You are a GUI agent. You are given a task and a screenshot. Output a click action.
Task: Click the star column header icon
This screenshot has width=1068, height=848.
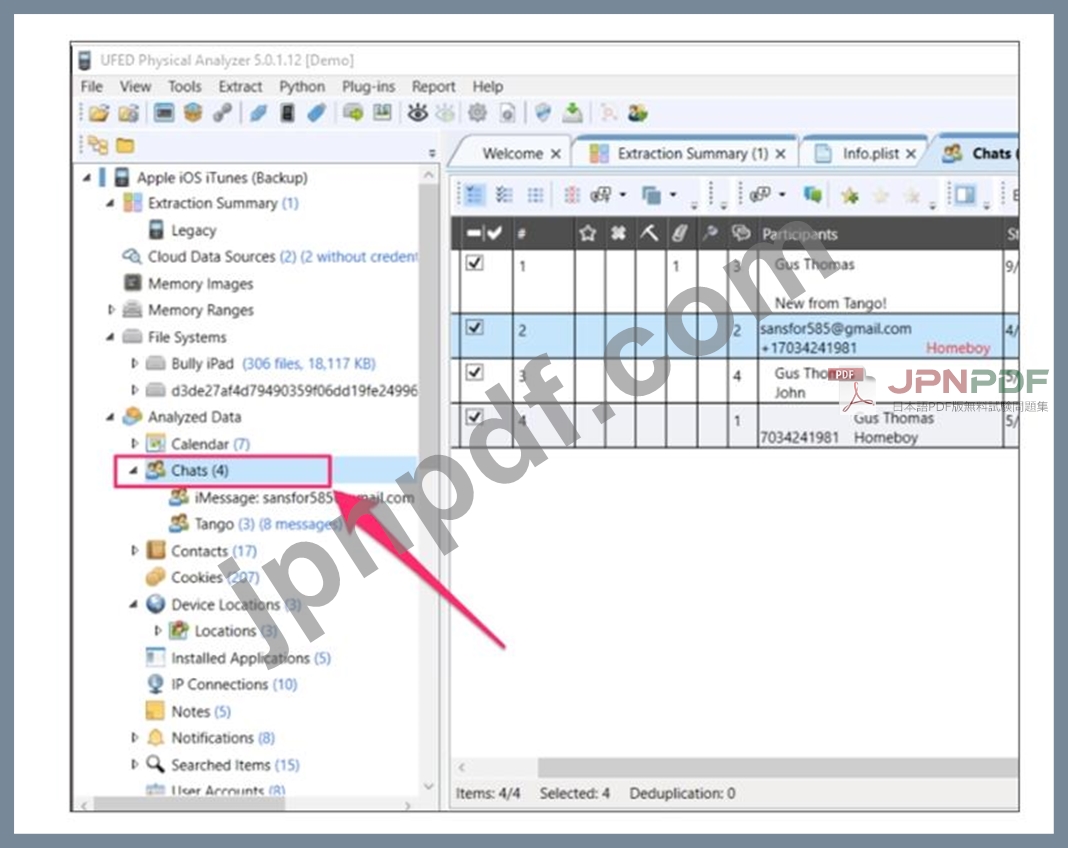coord(587,234)
